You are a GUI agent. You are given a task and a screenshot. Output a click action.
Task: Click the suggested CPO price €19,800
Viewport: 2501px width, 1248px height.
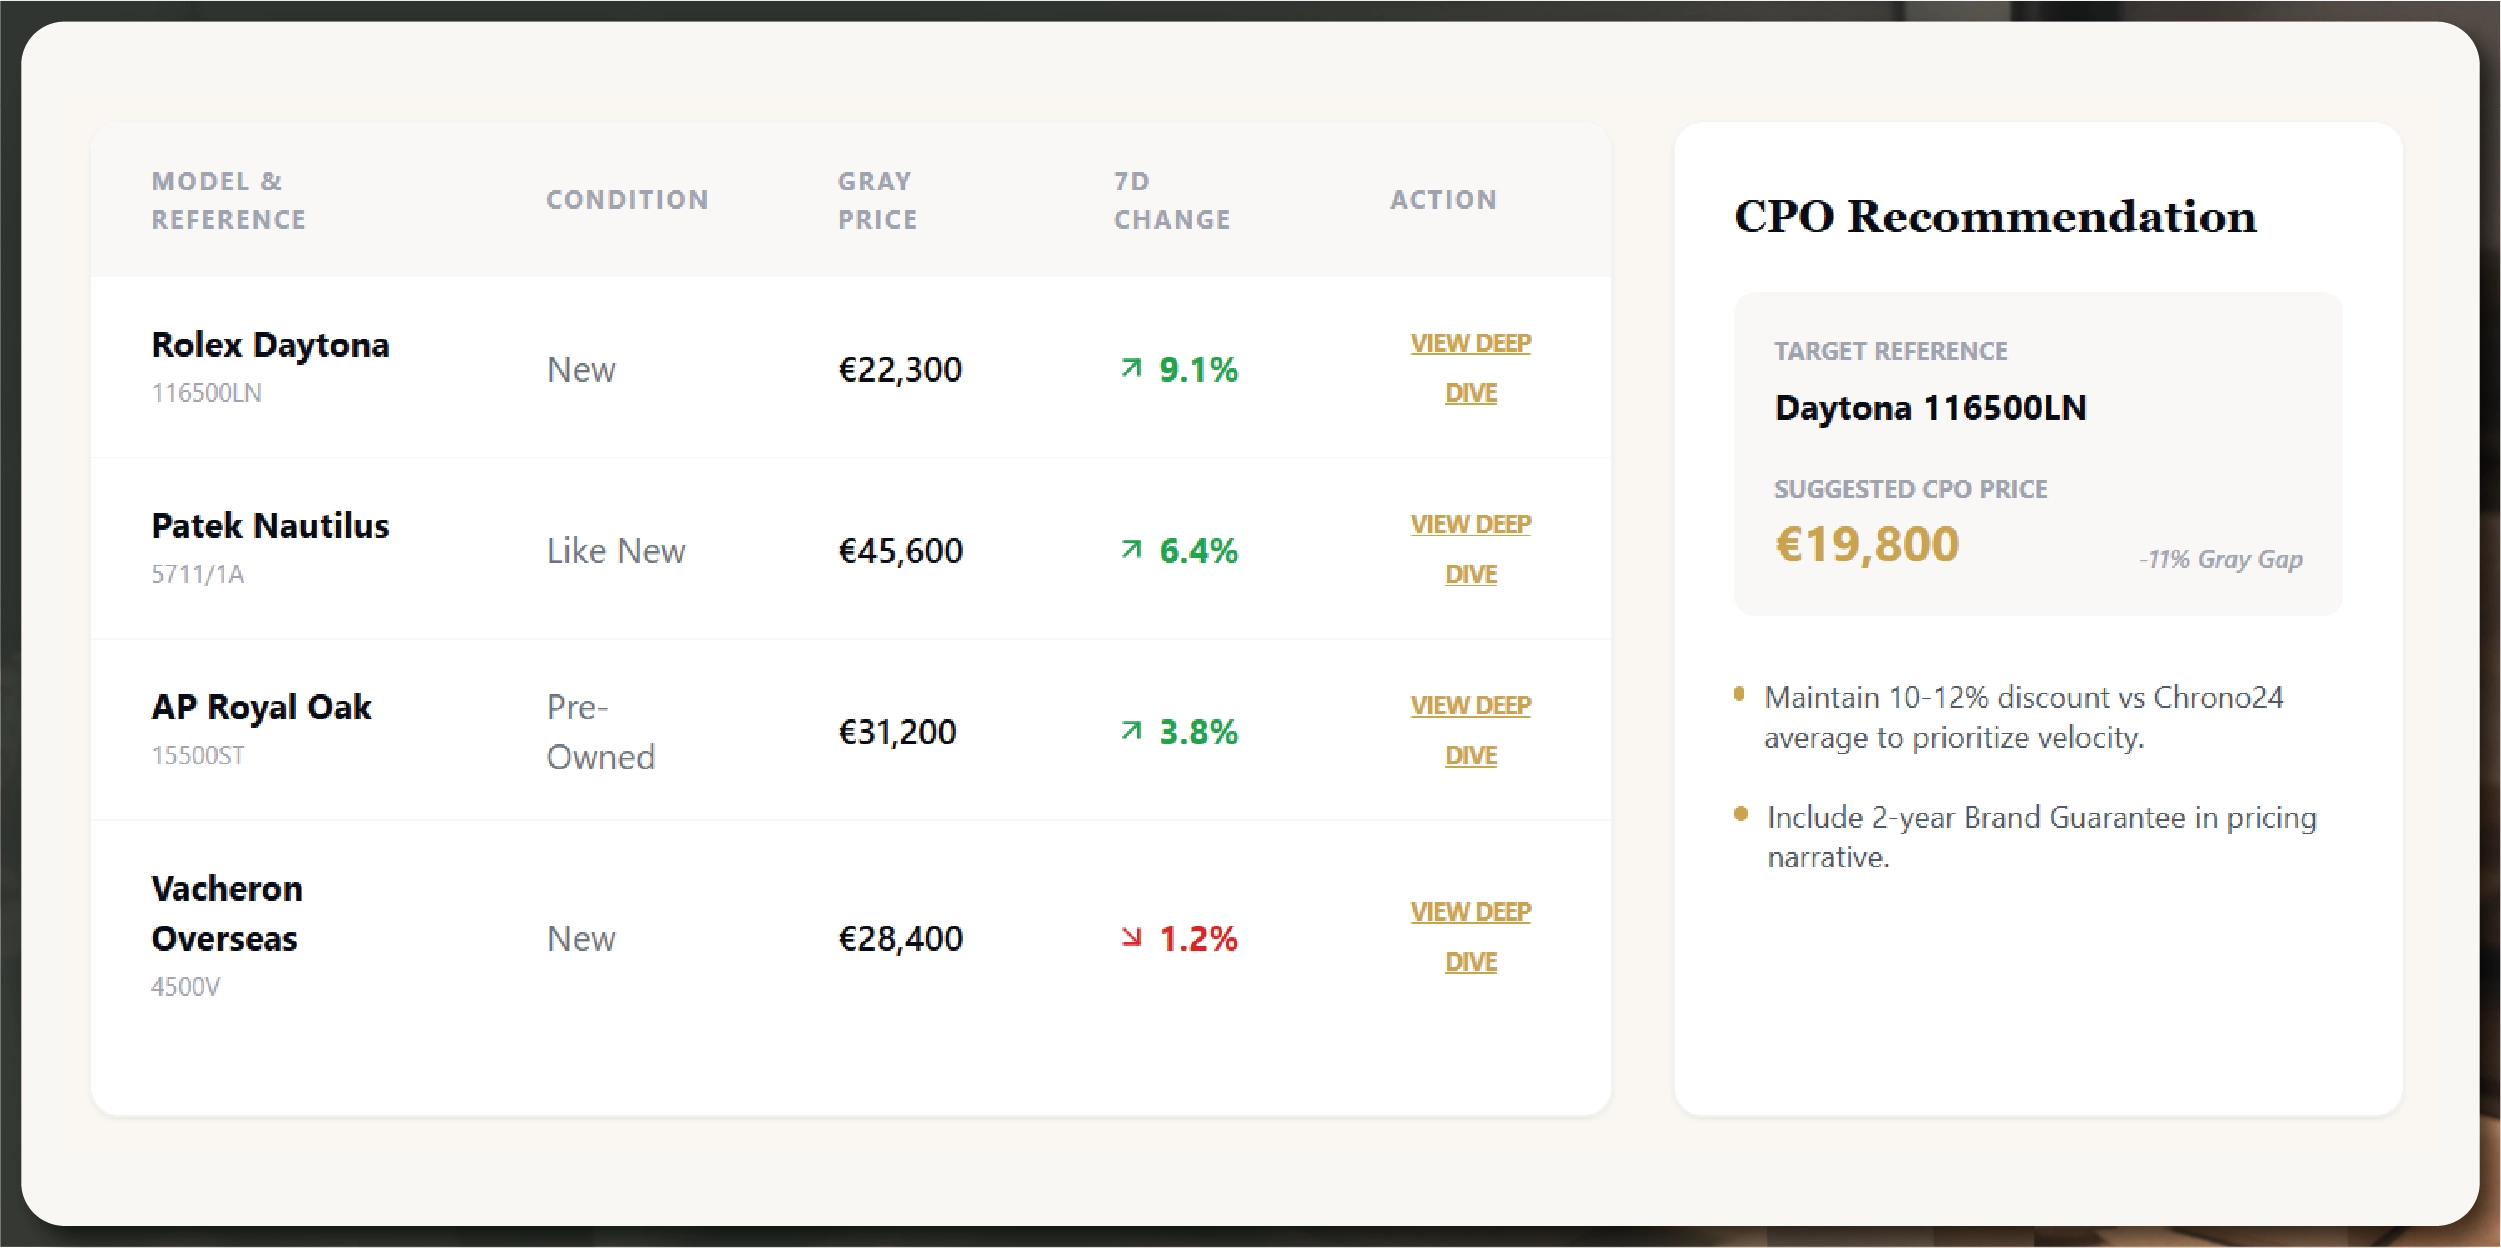[x=1866, y=545]
